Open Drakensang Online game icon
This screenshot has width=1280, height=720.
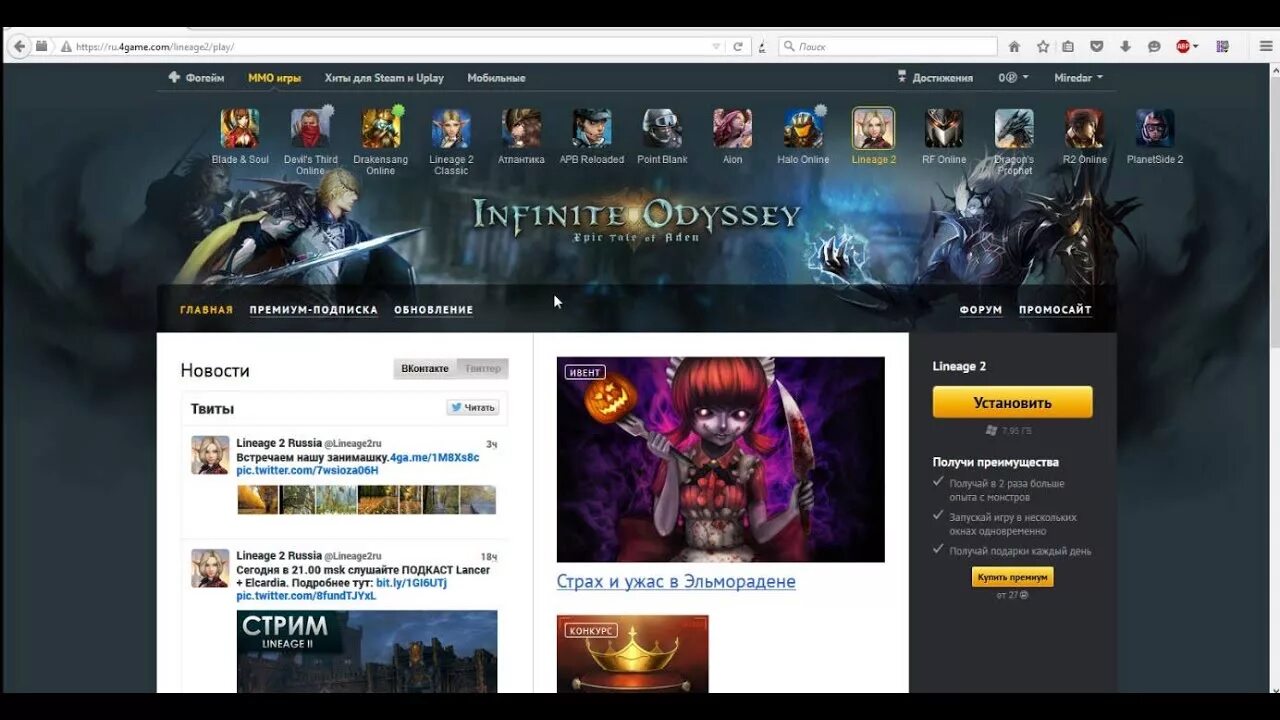pyautogui.click(x=381, y=129)
